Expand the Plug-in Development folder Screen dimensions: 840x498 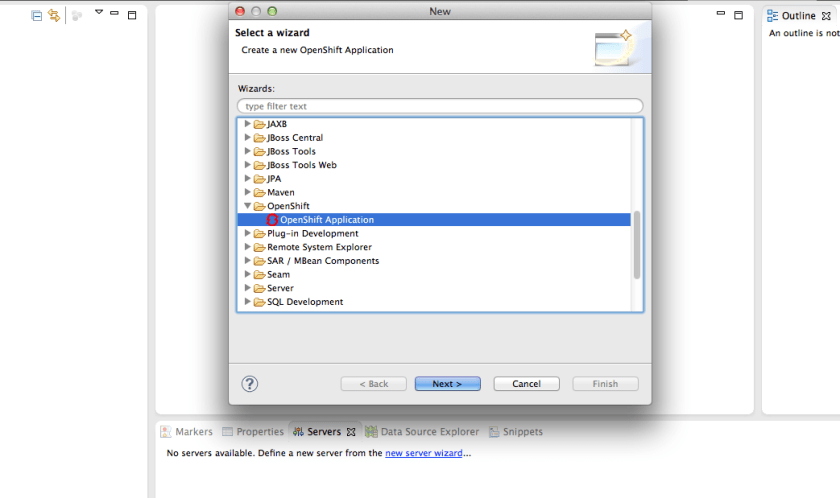[248, 234]
